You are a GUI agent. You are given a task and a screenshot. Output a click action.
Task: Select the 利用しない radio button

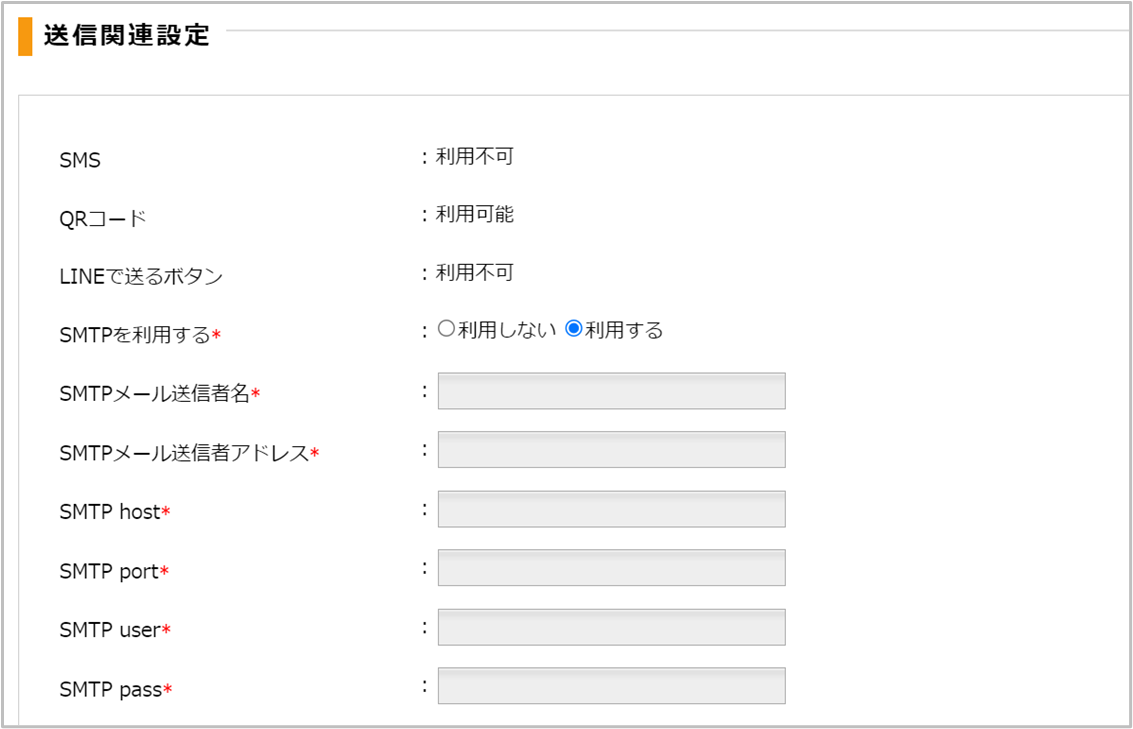(446, 330)
